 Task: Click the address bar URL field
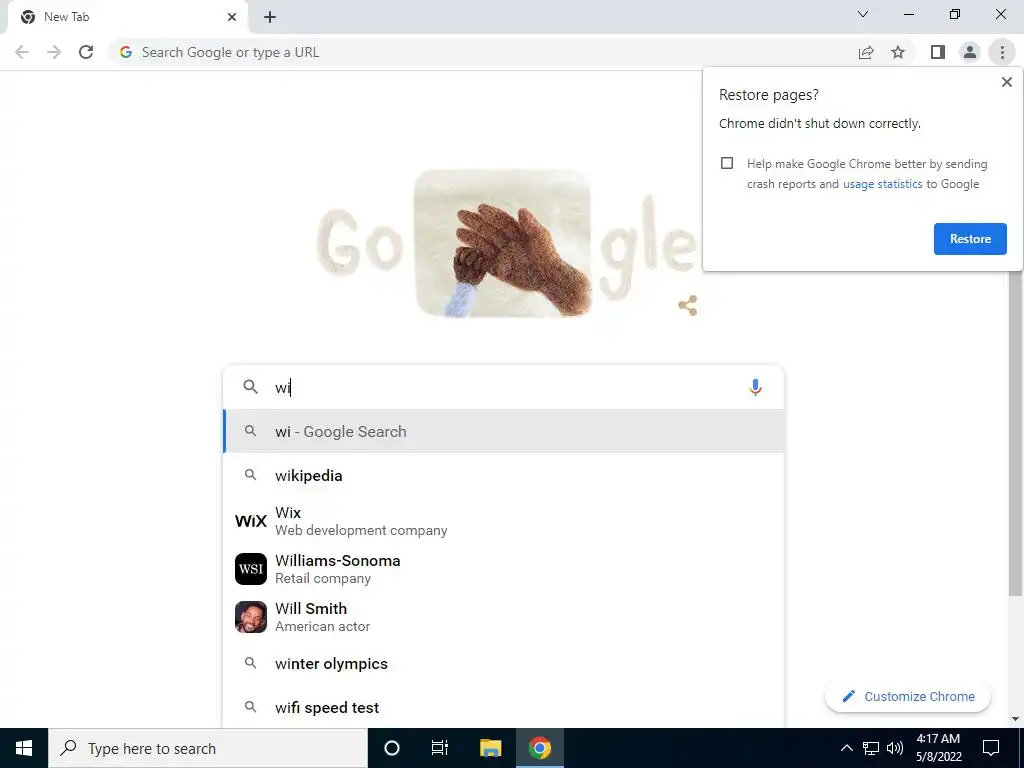coord(483,52)
